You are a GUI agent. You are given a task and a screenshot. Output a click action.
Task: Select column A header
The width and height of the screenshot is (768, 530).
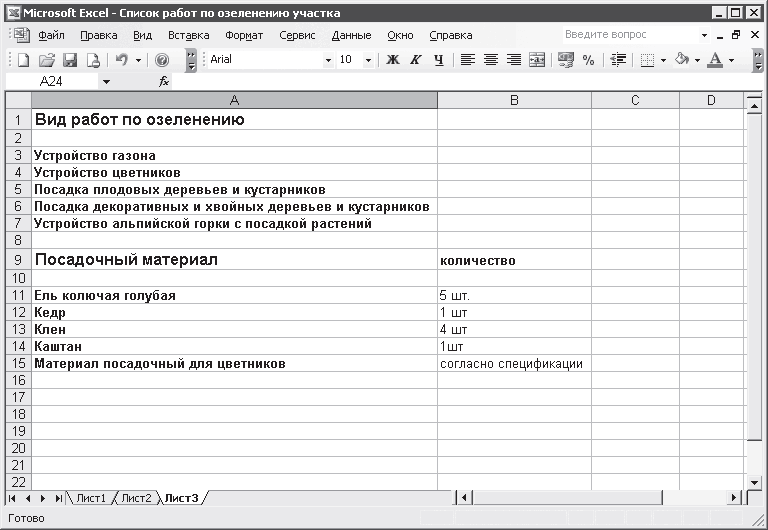235,100
